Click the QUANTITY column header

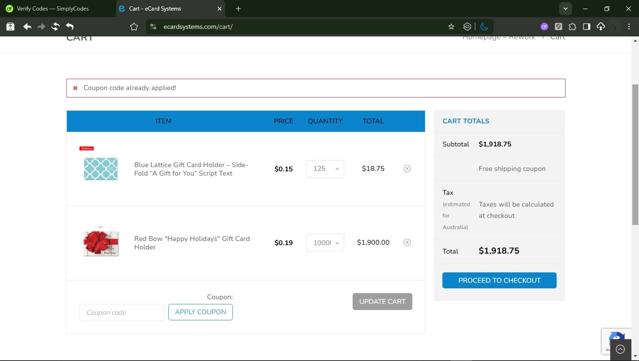pos(325,121)
